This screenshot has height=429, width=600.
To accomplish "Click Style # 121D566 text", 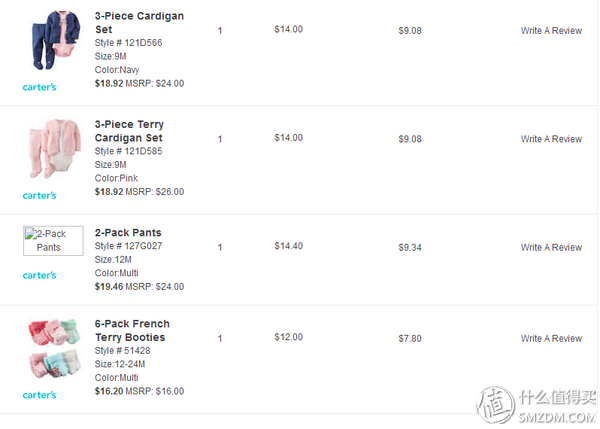I will click(x=129, y=43).
